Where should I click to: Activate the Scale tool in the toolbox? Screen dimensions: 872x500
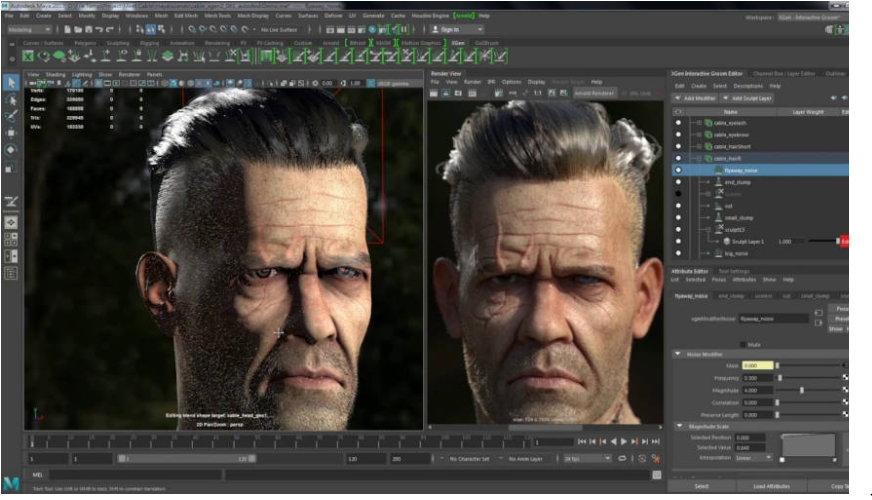[11, 167]
